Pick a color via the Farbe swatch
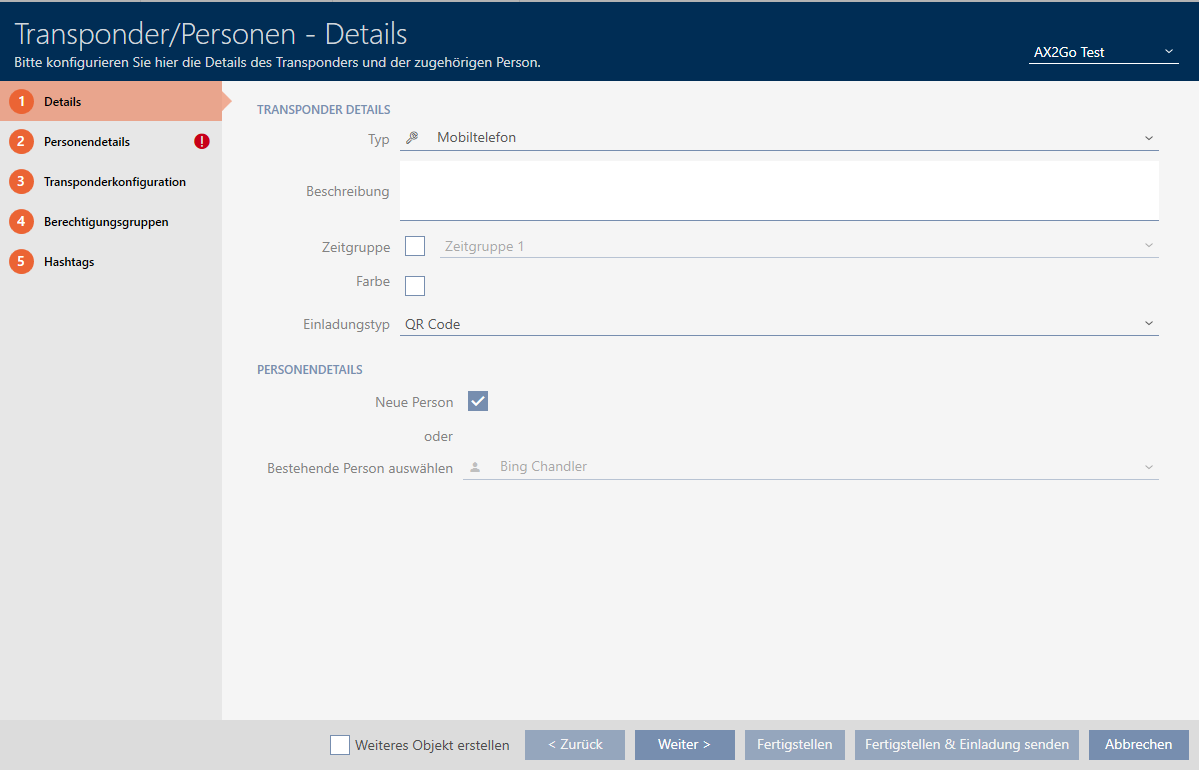 point(415,286)
